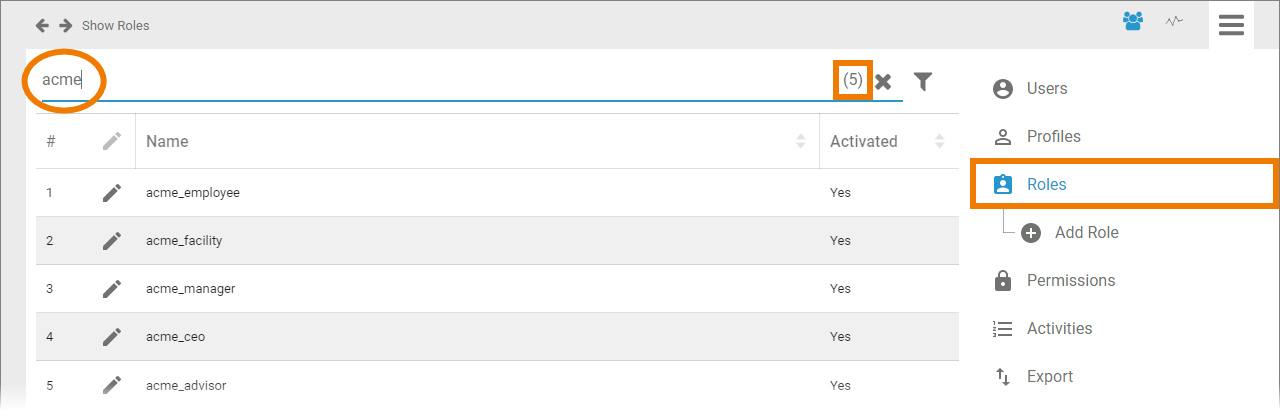The height and width of the screenshot is (411, 1280).
Task: Select the Roles menu item
Action: click(x=1046, y=185)
